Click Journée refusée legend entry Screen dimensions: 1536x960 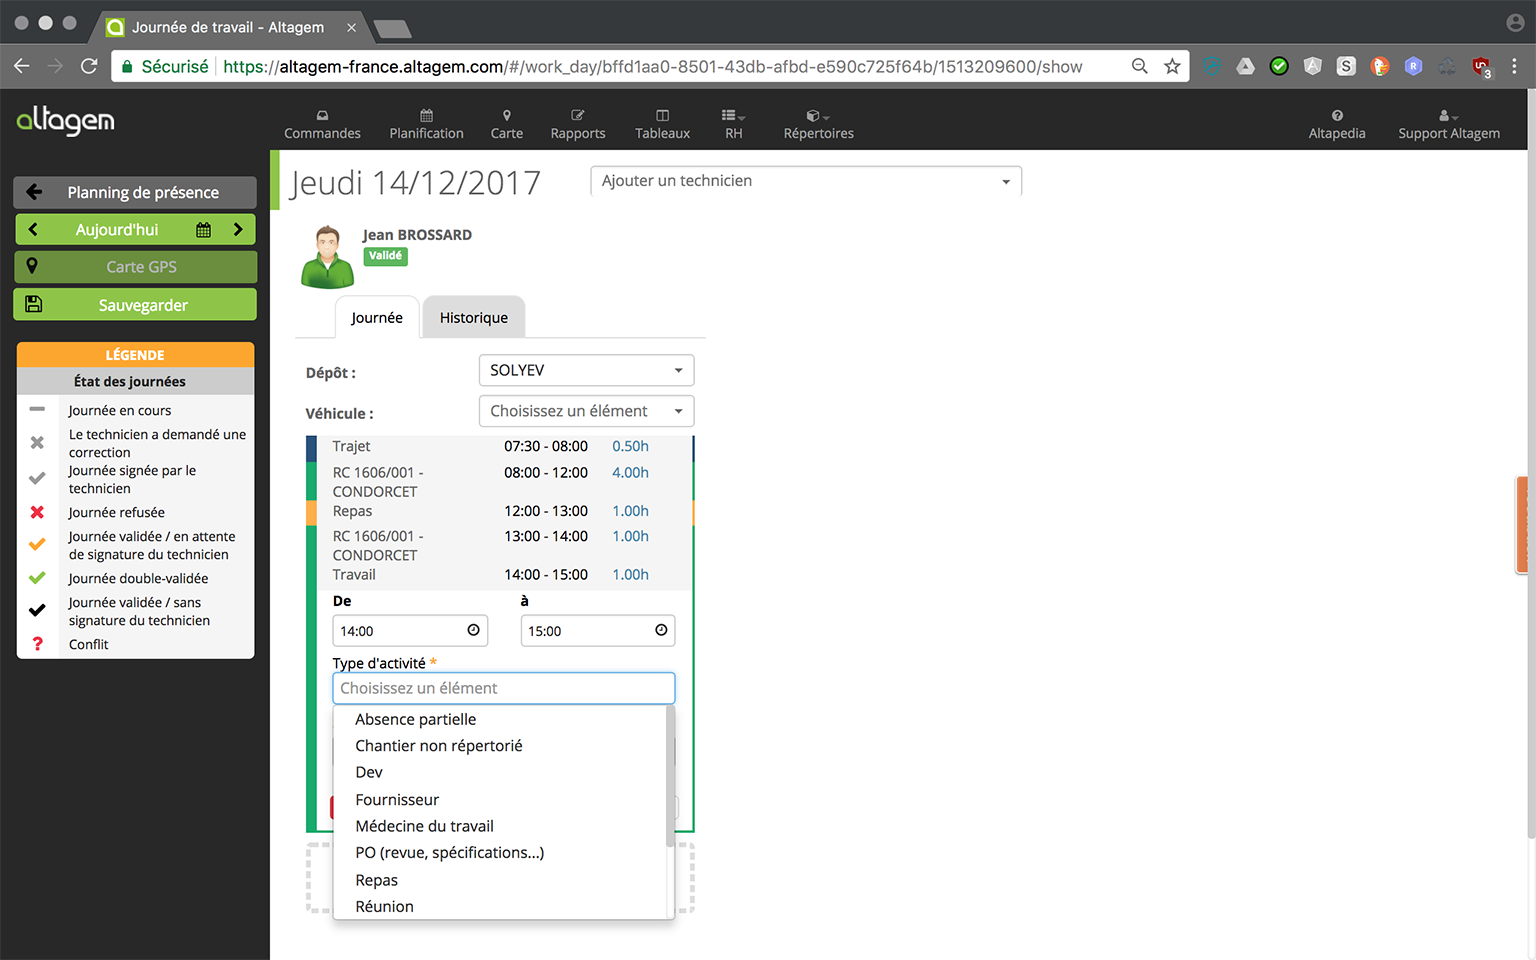coord(116,512)
